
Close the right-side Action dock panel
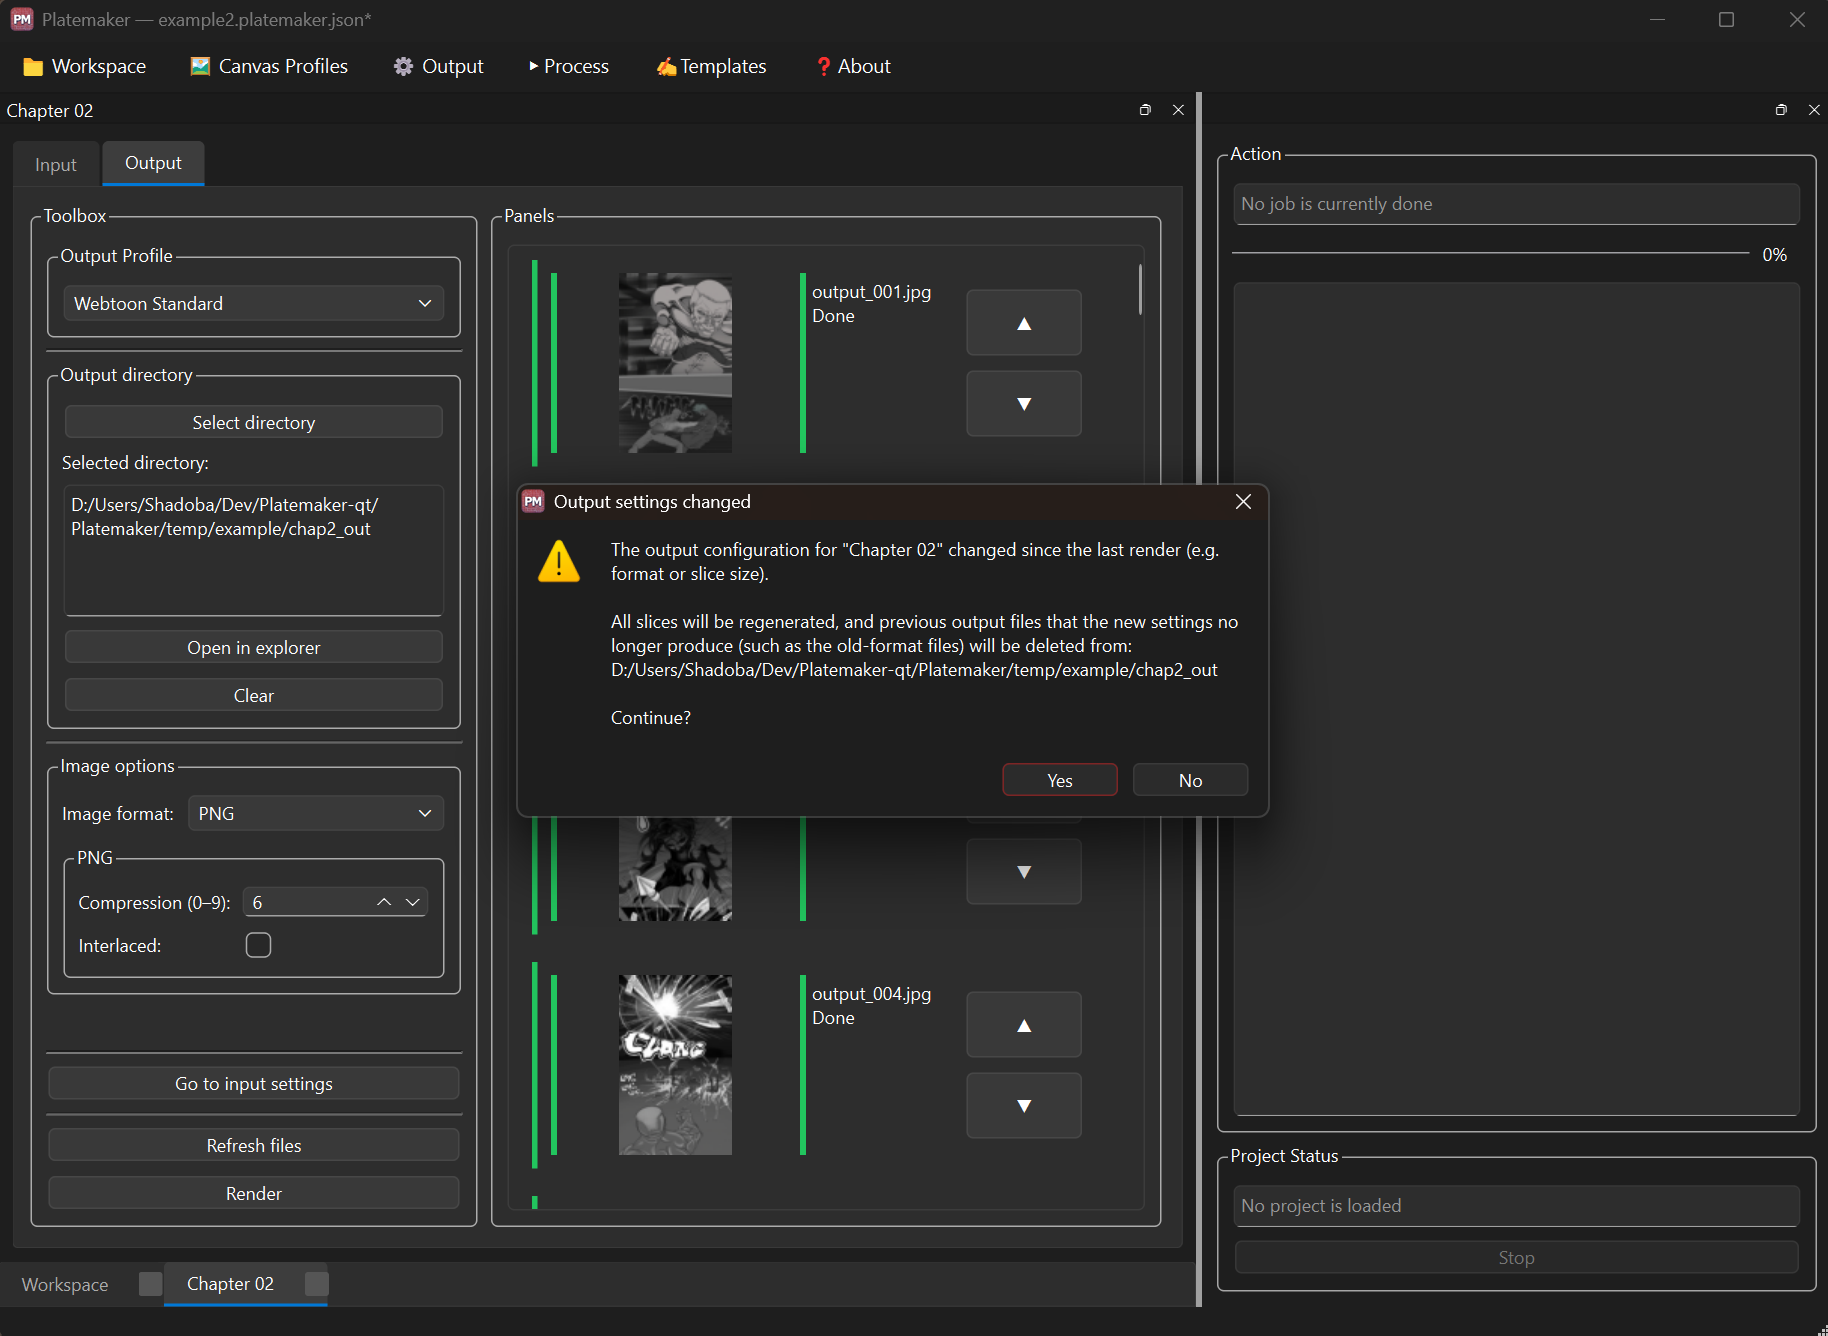point(1814,110)
